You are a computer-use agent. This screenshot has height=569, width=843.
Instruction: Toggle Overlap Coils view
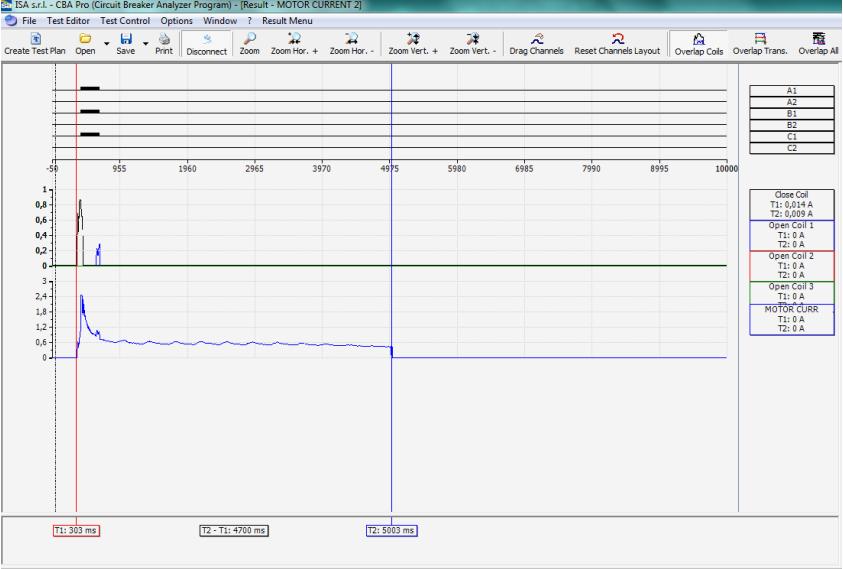pos(698,44)
